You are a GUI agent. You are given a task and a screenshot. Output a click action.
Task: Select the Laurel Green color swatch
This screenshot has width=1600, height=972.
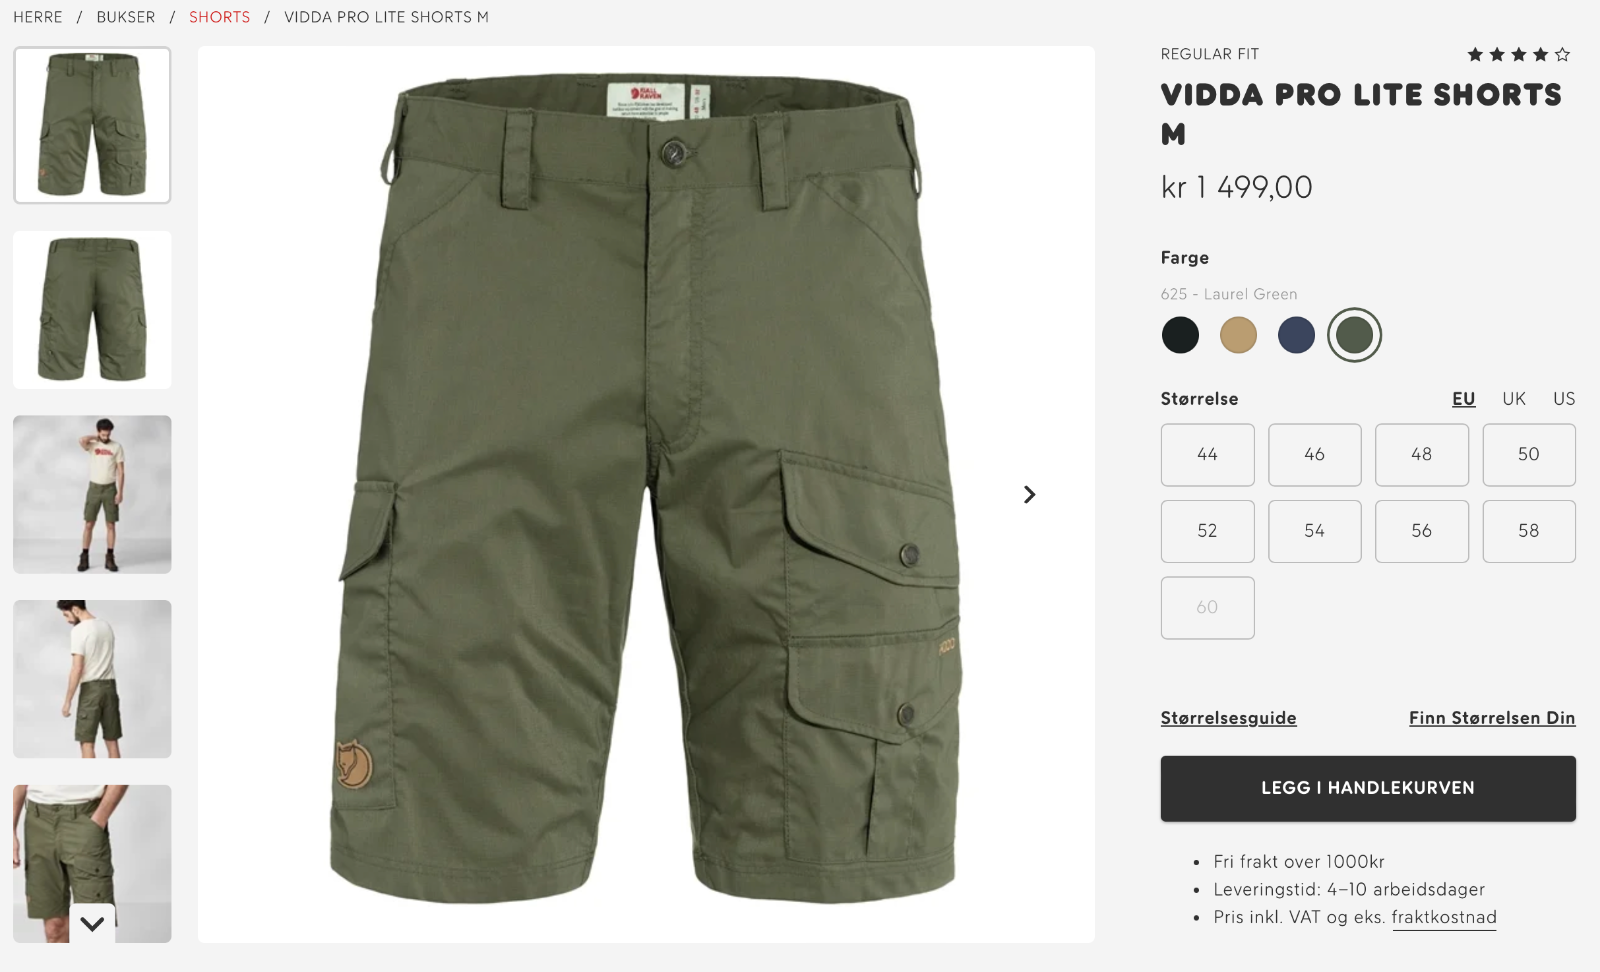point(1354,335)
